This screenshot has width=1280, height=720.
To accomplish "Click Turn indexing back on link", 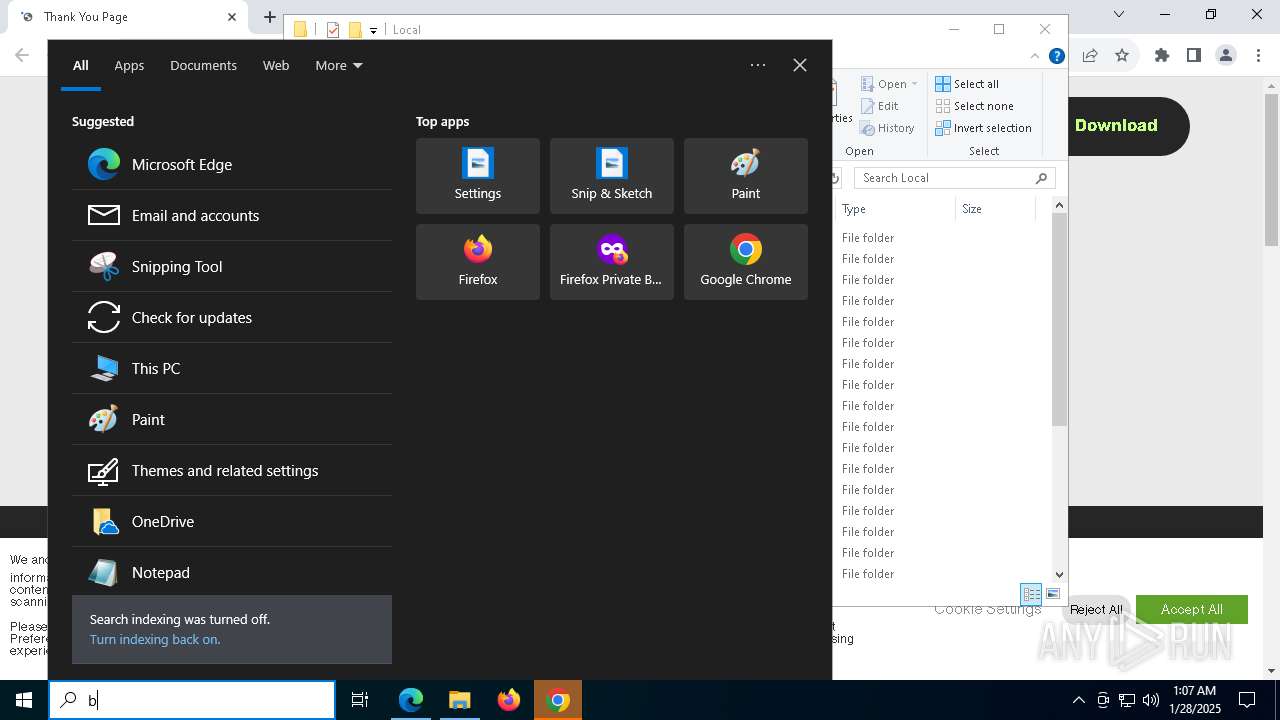I will [x=155, y=639].
